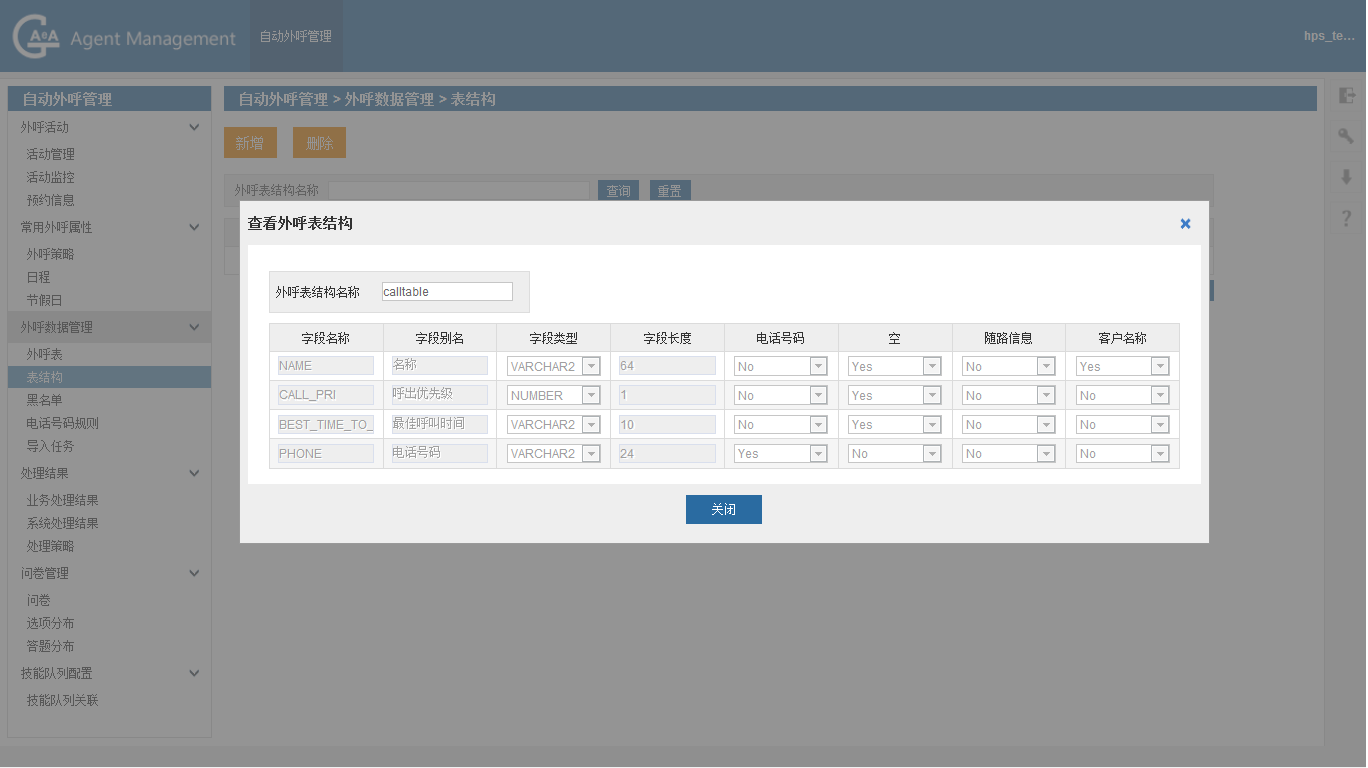Collapse the 处理结果 section chevron
The width and height of the screenshot is (1368, 768).
click(194, 473)
